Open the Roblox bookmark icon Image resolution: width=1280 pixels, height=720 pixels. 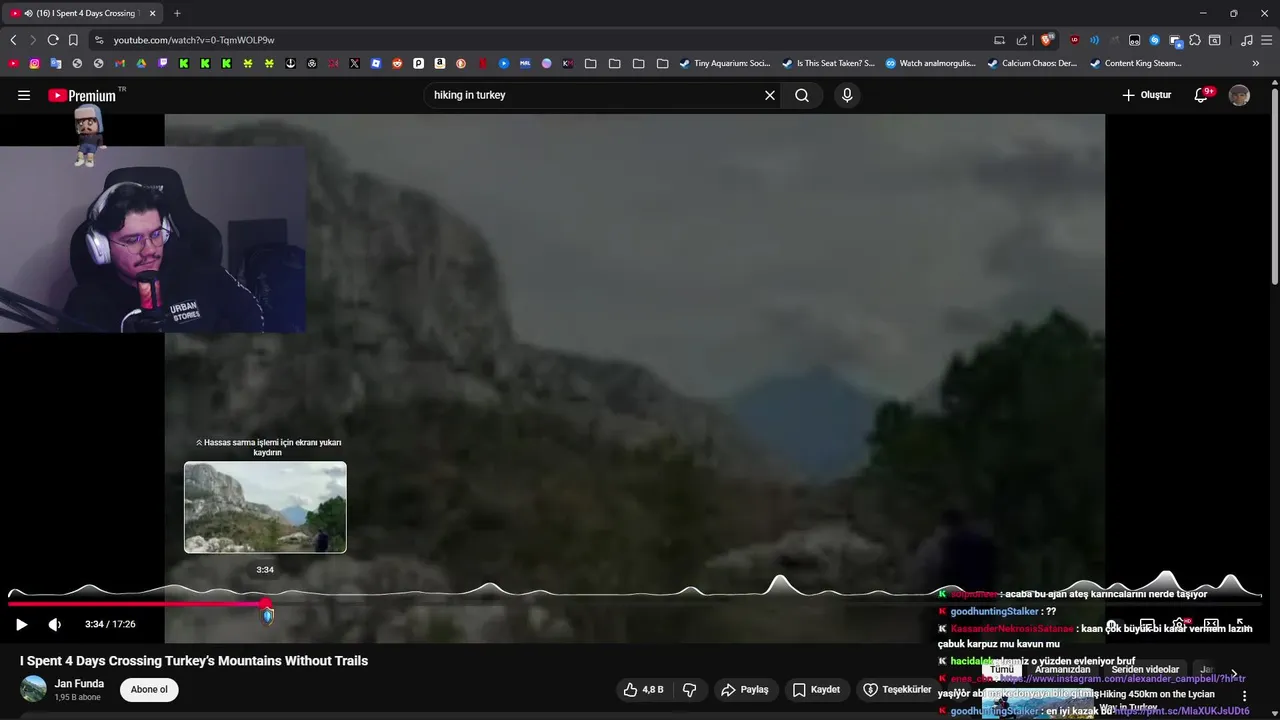click(376, 63)
